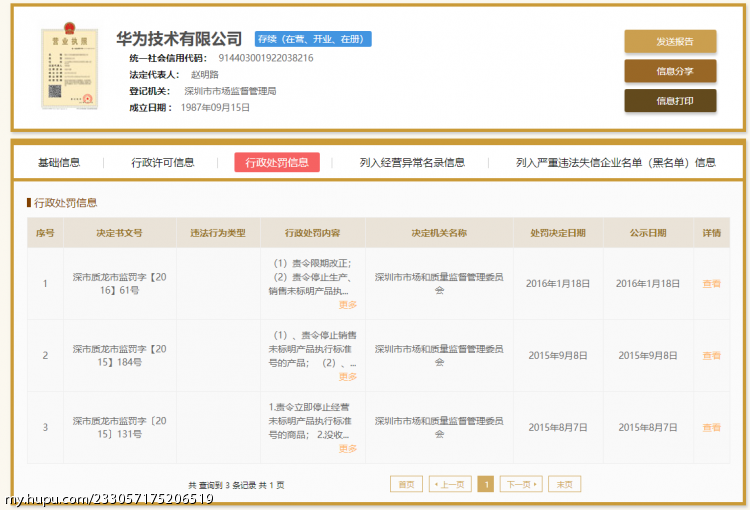Click the 共查询到3条记录 summary text
This screenshot has height=510, width=750.
point(236,485)
